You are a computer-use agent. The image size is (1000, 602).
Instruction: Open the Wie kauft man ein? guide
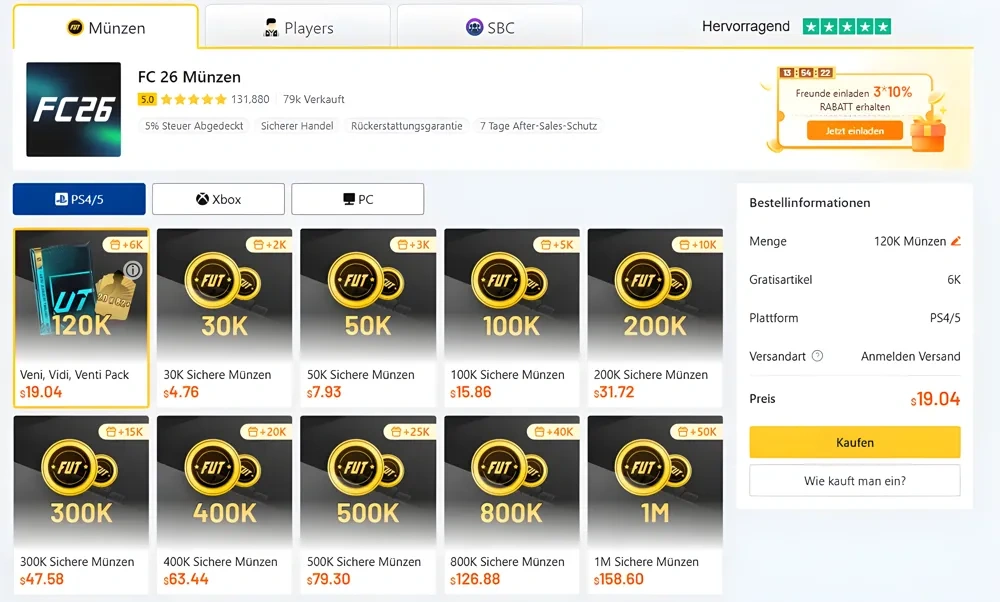[x=854, y=481]
